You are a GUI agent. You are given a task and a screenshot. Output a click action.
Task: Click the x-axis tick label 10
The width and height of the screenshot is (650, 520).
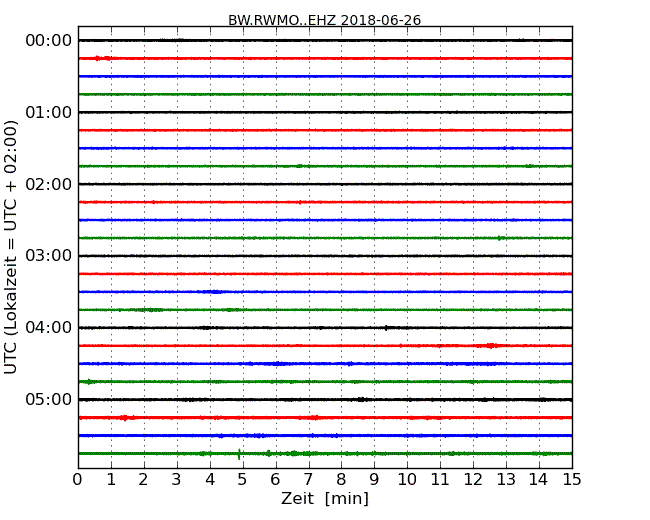[407, 480]
